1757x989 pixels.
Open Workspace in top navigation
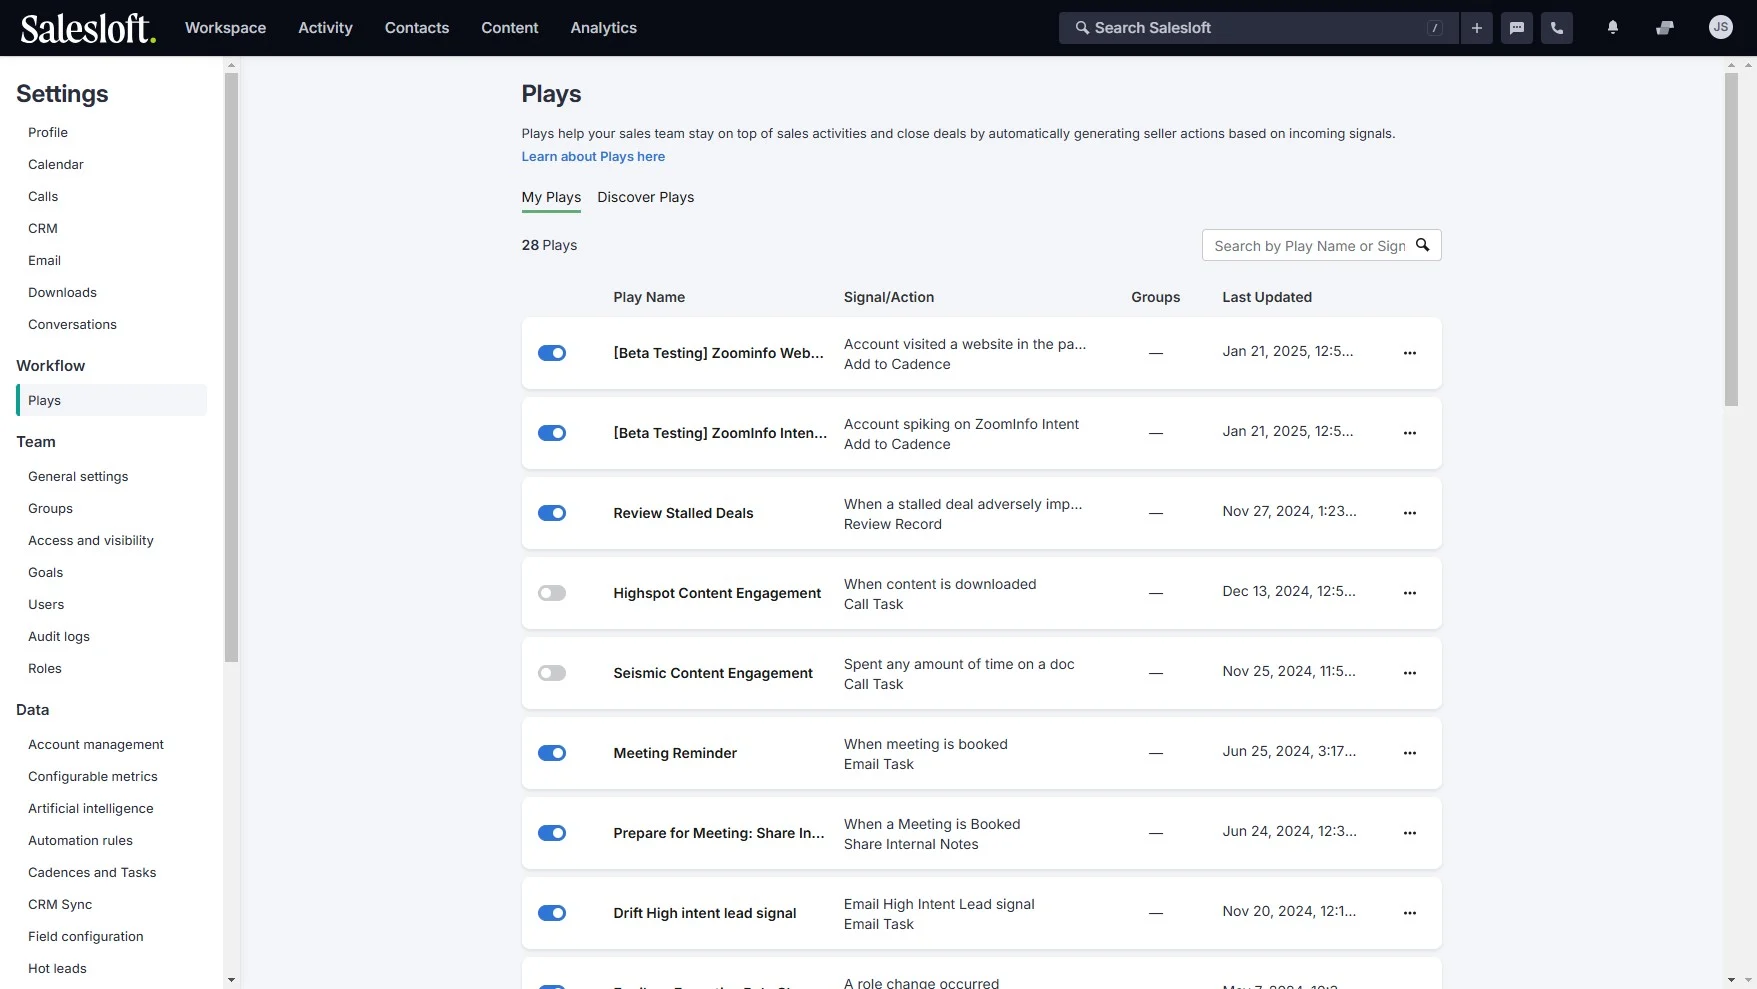coord(225,28)
